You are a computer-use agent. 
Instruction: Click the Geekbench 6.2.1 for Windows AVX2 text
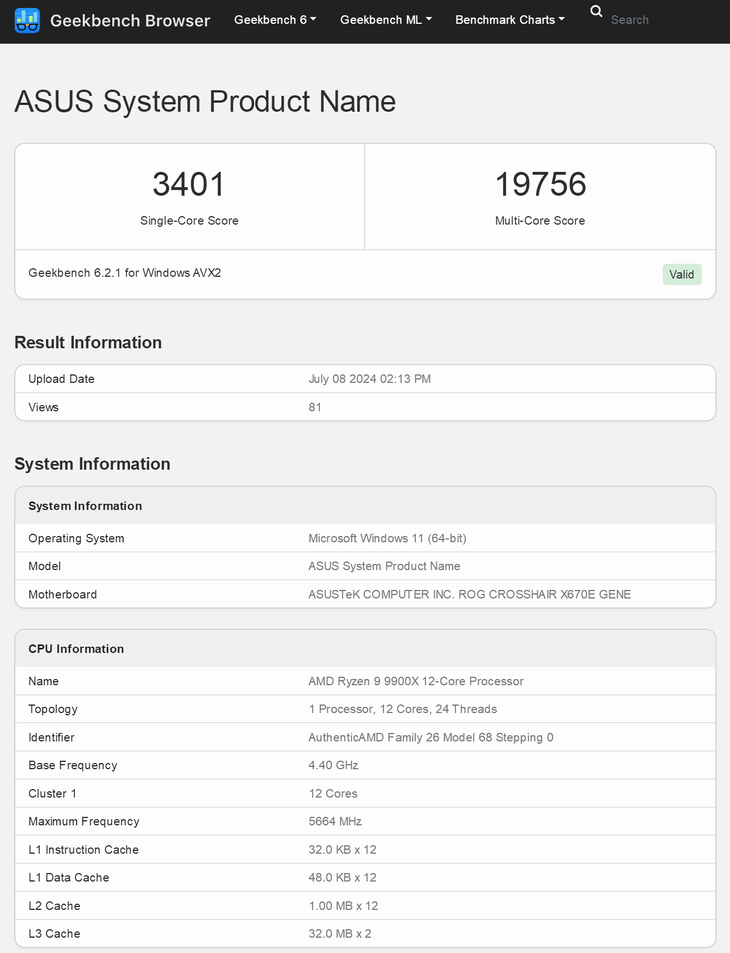pos(125,273)
